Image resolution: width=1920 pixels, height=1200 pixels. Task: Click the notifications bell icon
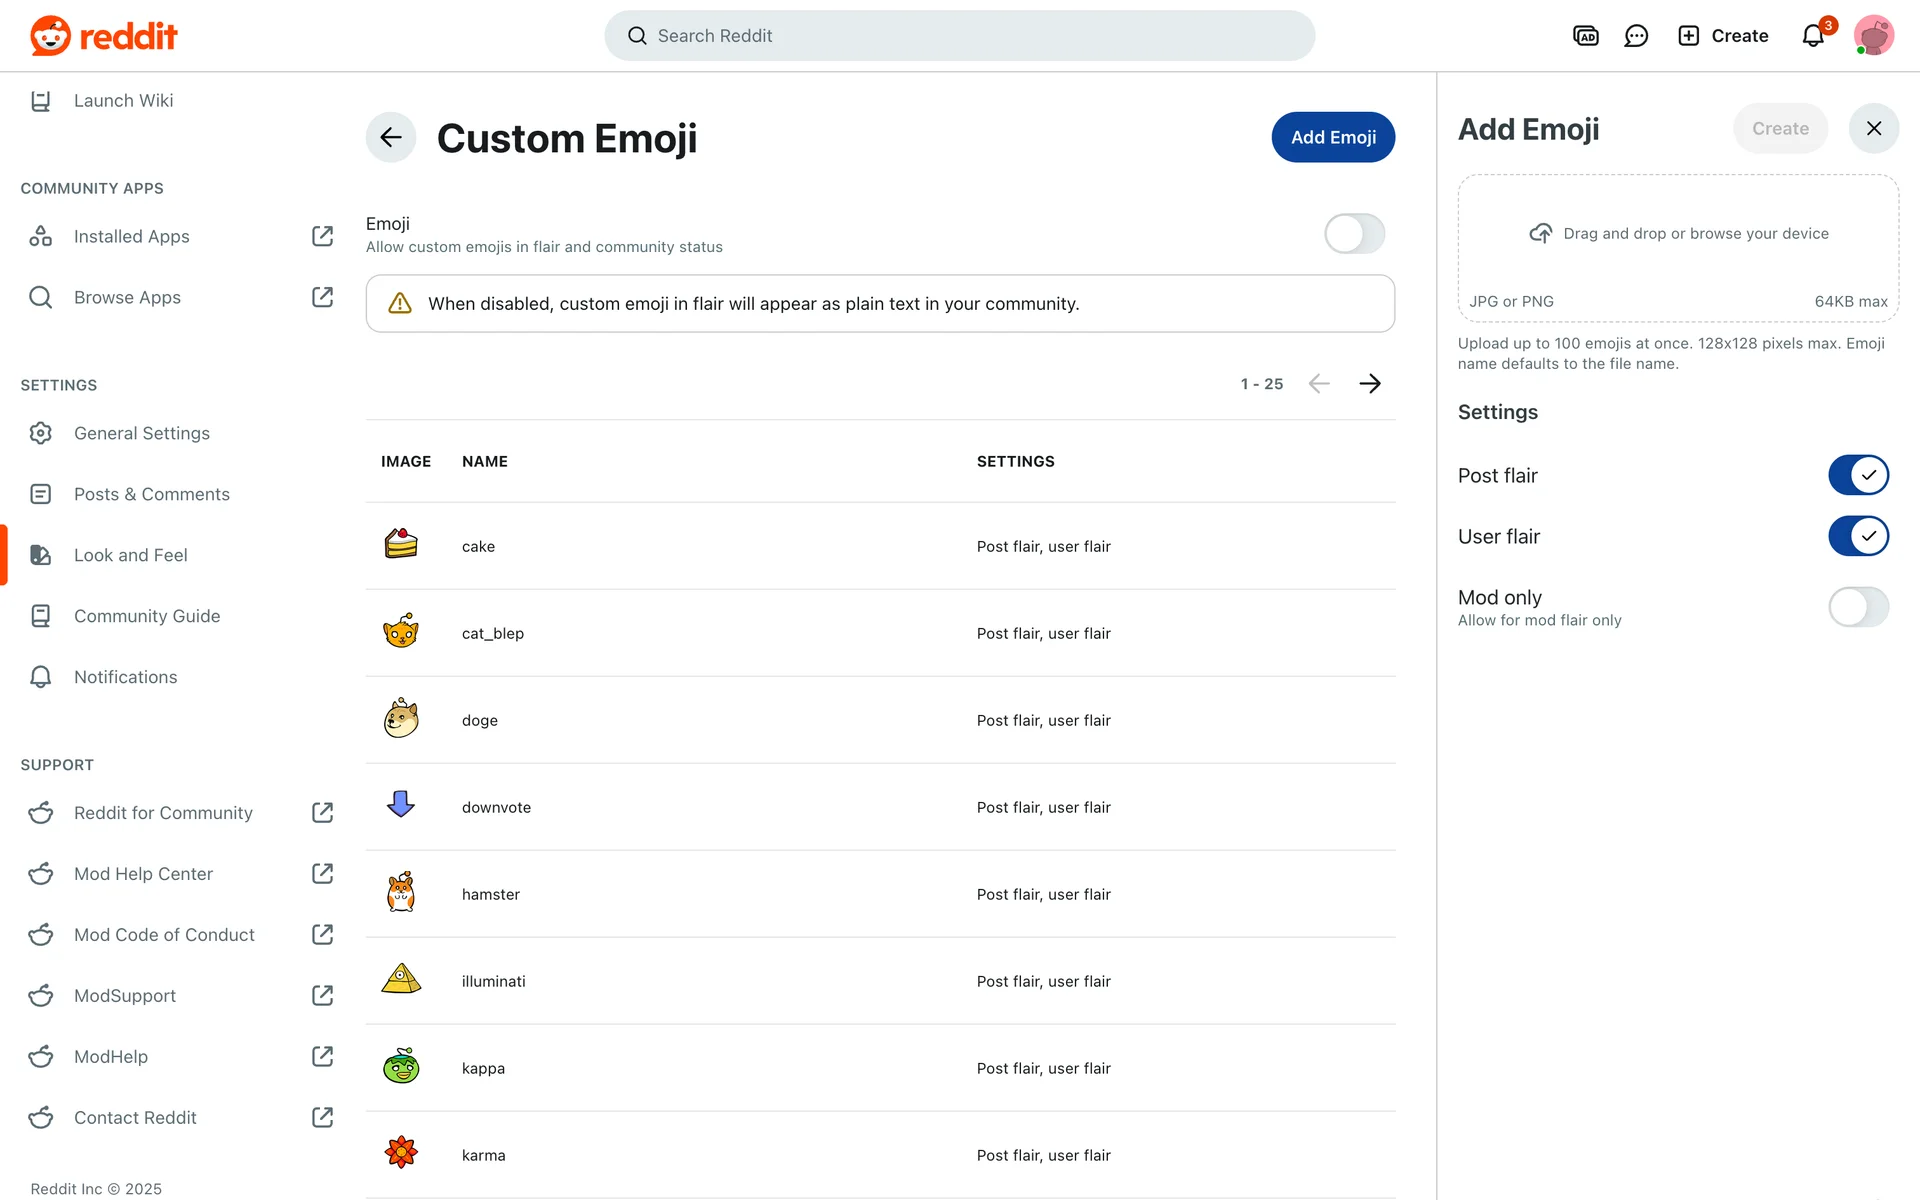1813,36
